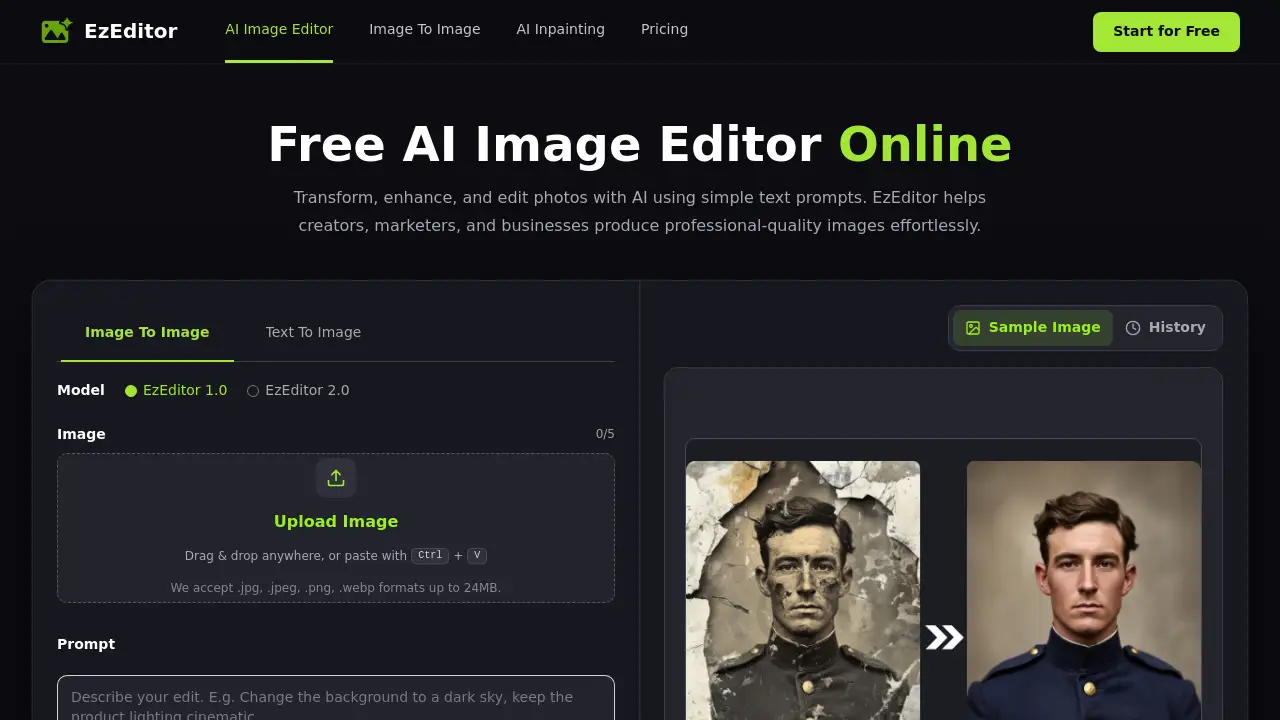Open the History view
The image size is (1280, 720).
pyautogui.click(x=1166, y=328)
